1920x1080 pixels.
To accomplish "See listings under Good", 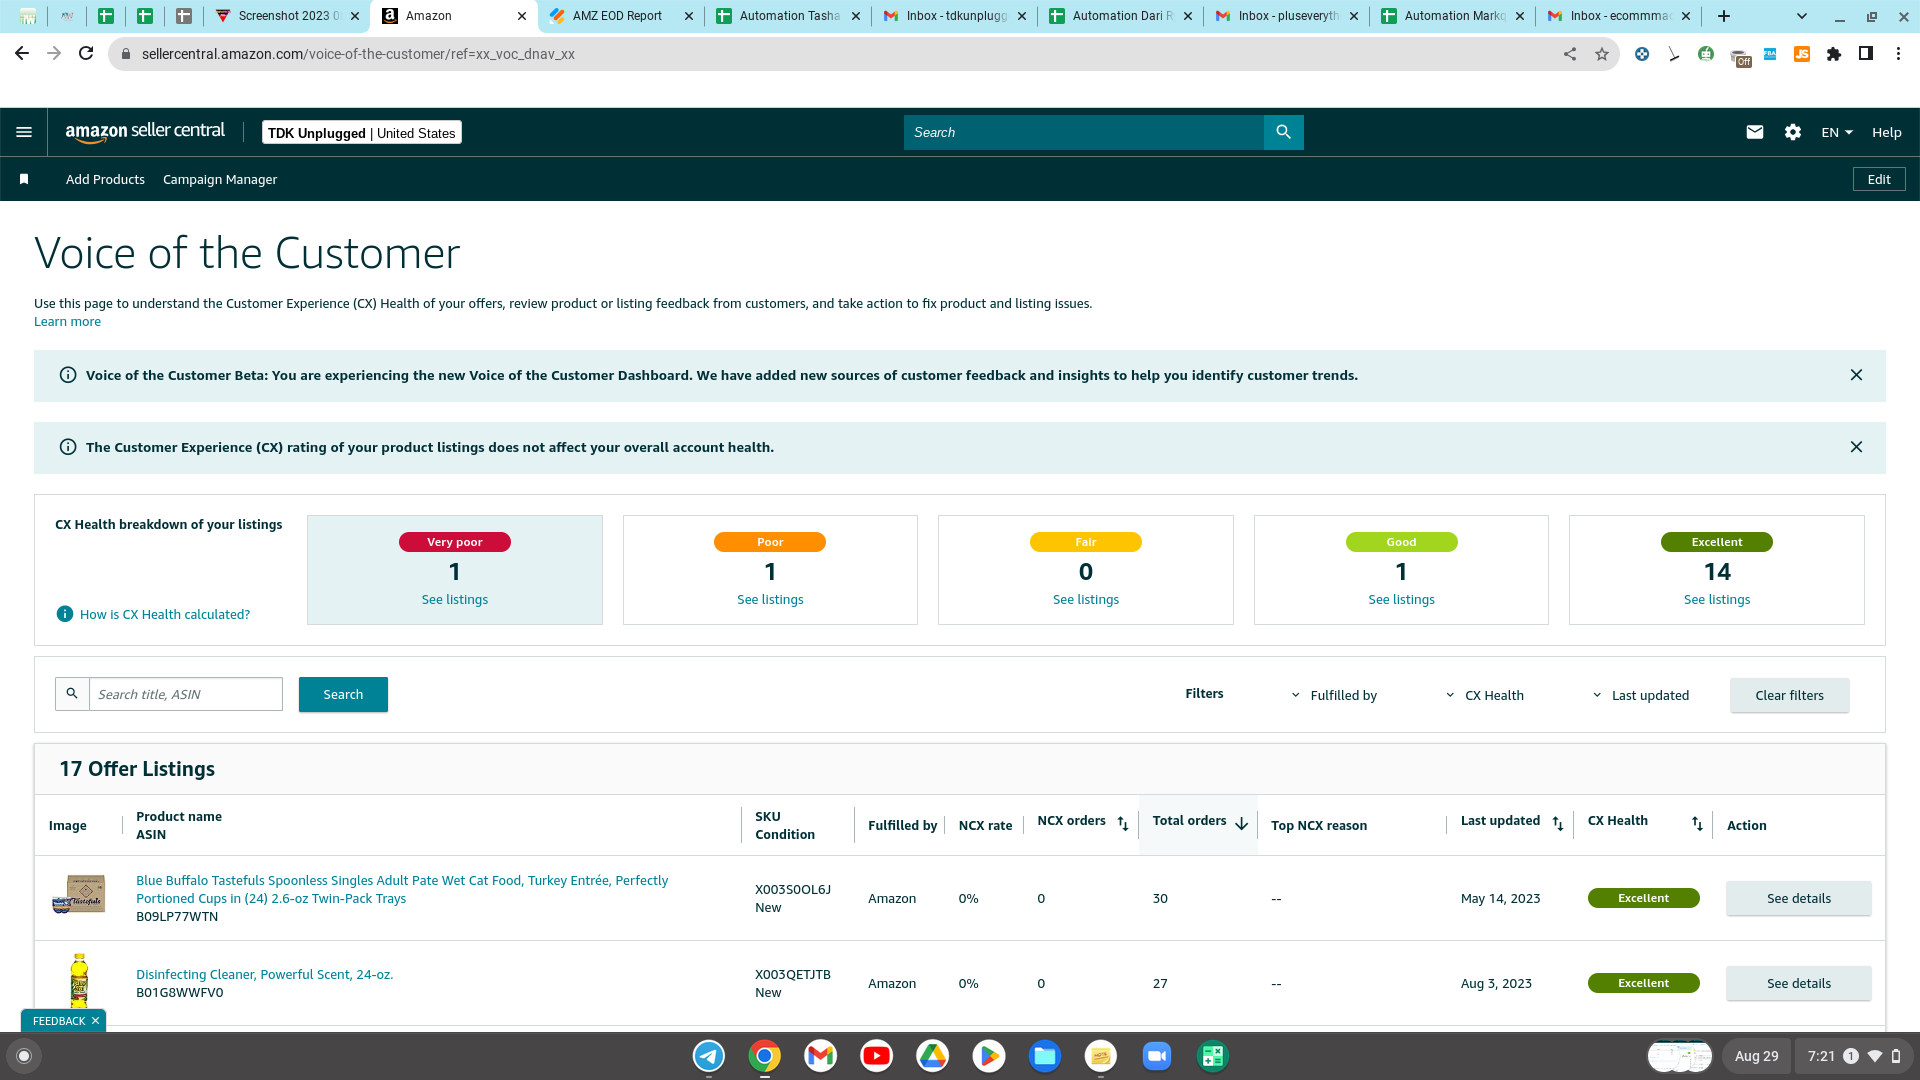I will (x=1401, y=599).
